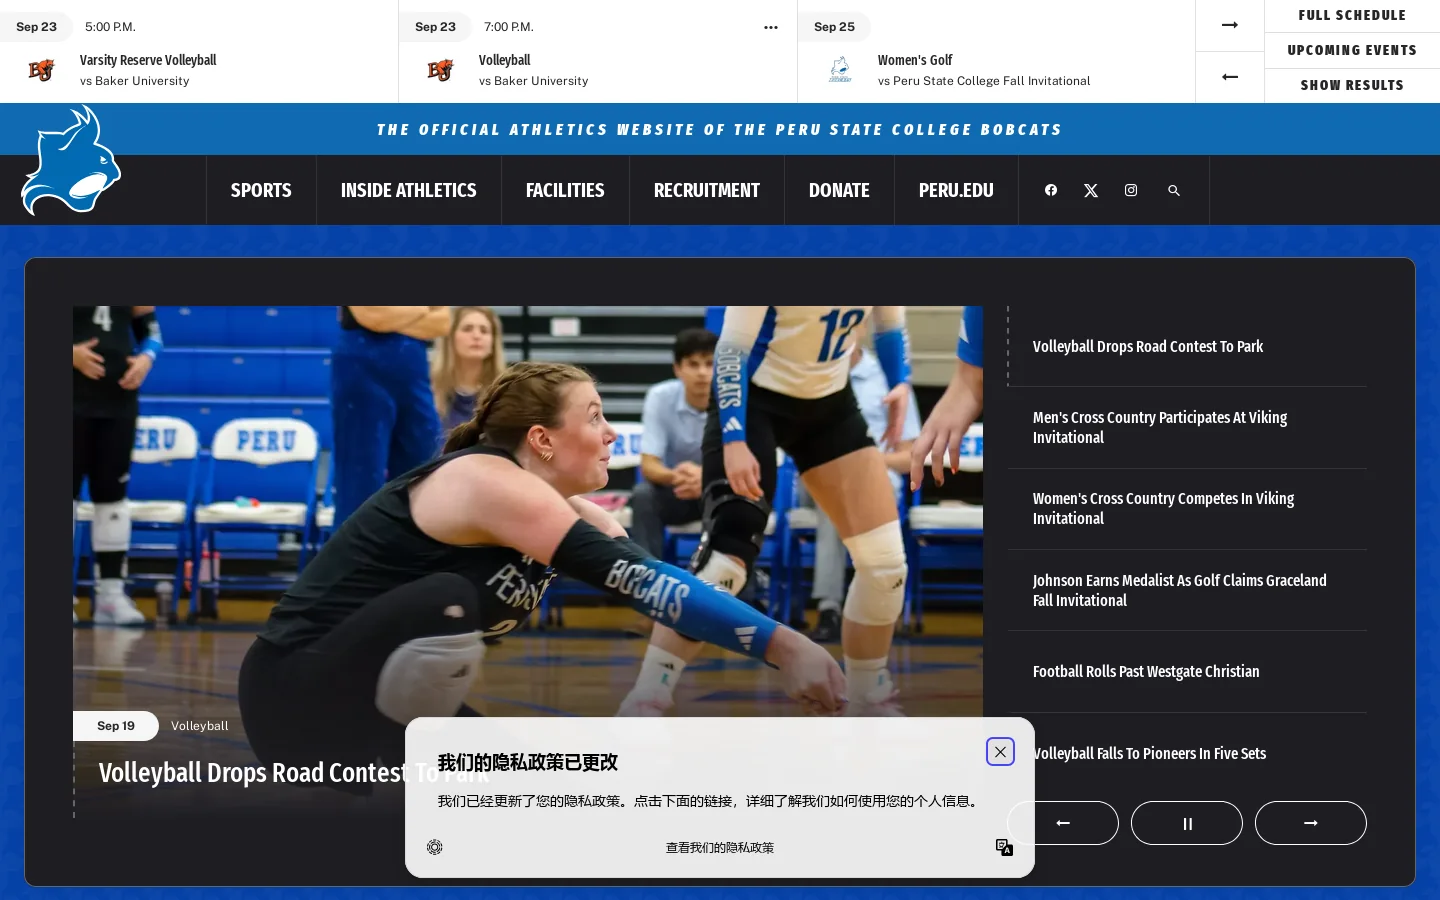
Task: Open the three-dots menu on Volleyball event
Action: (771, 27)
